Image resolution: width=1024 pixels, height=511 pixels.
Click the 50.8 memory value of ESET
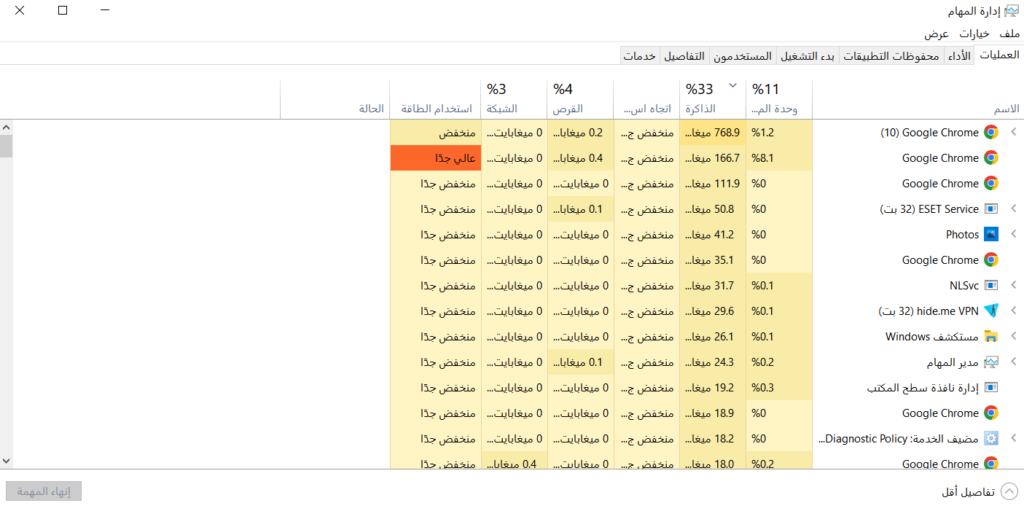[712, 208]
